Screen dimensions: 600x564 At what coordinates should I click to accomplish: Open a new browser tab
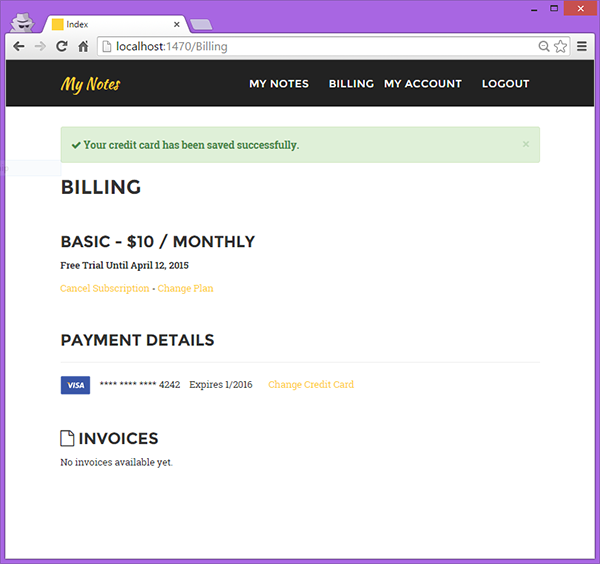[201, 24]
